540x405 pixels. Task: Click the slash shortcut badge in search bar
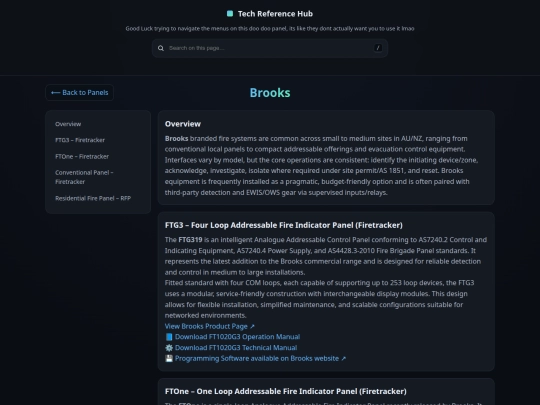point(378,48)
